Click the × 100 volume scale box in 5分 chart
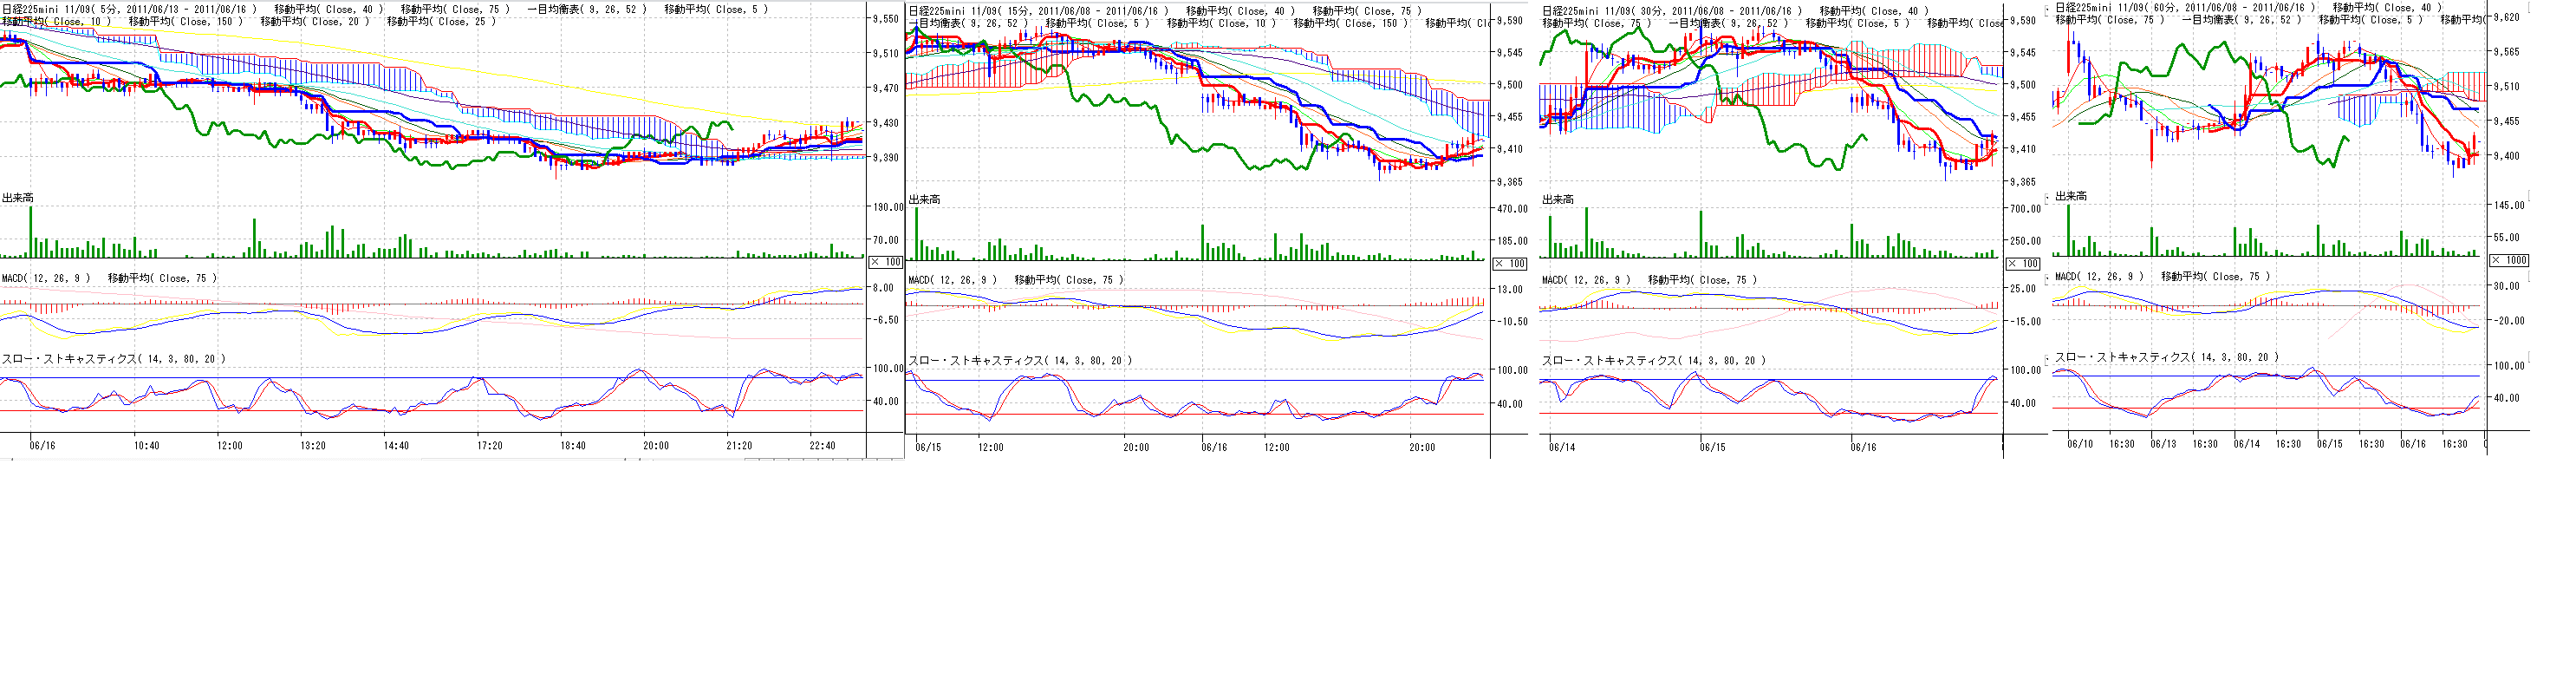Viewport: 2576px width, 680px height. coord(886,262)
